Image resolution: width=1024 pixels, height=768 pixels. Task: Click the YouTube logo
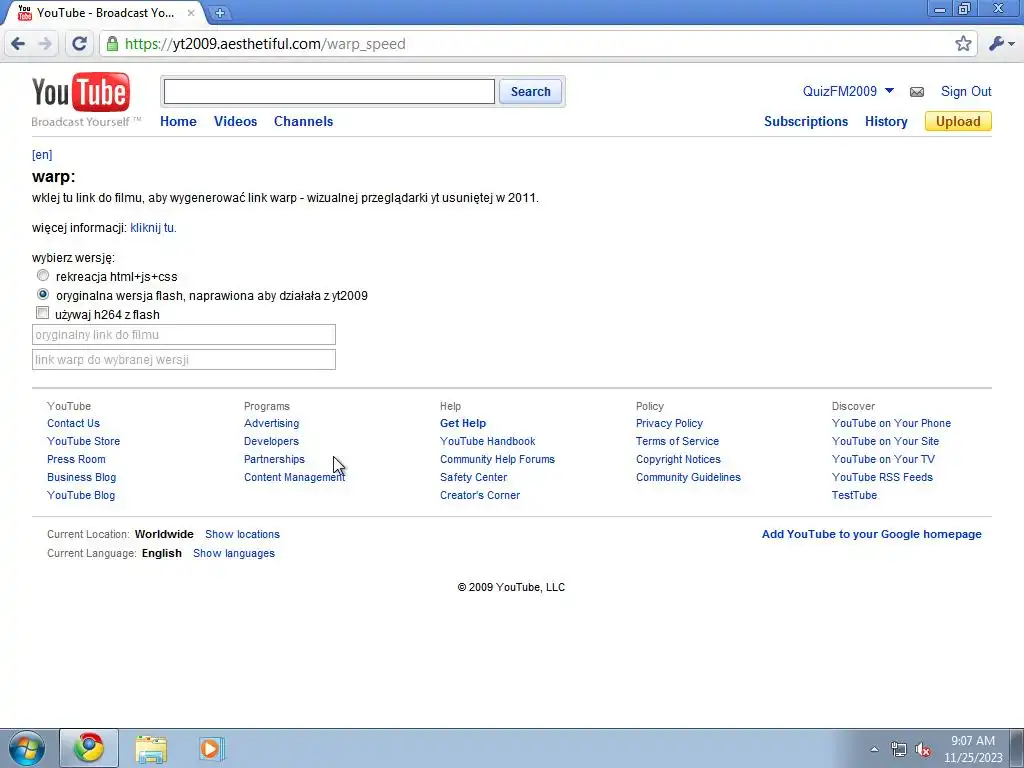(81, 92)
